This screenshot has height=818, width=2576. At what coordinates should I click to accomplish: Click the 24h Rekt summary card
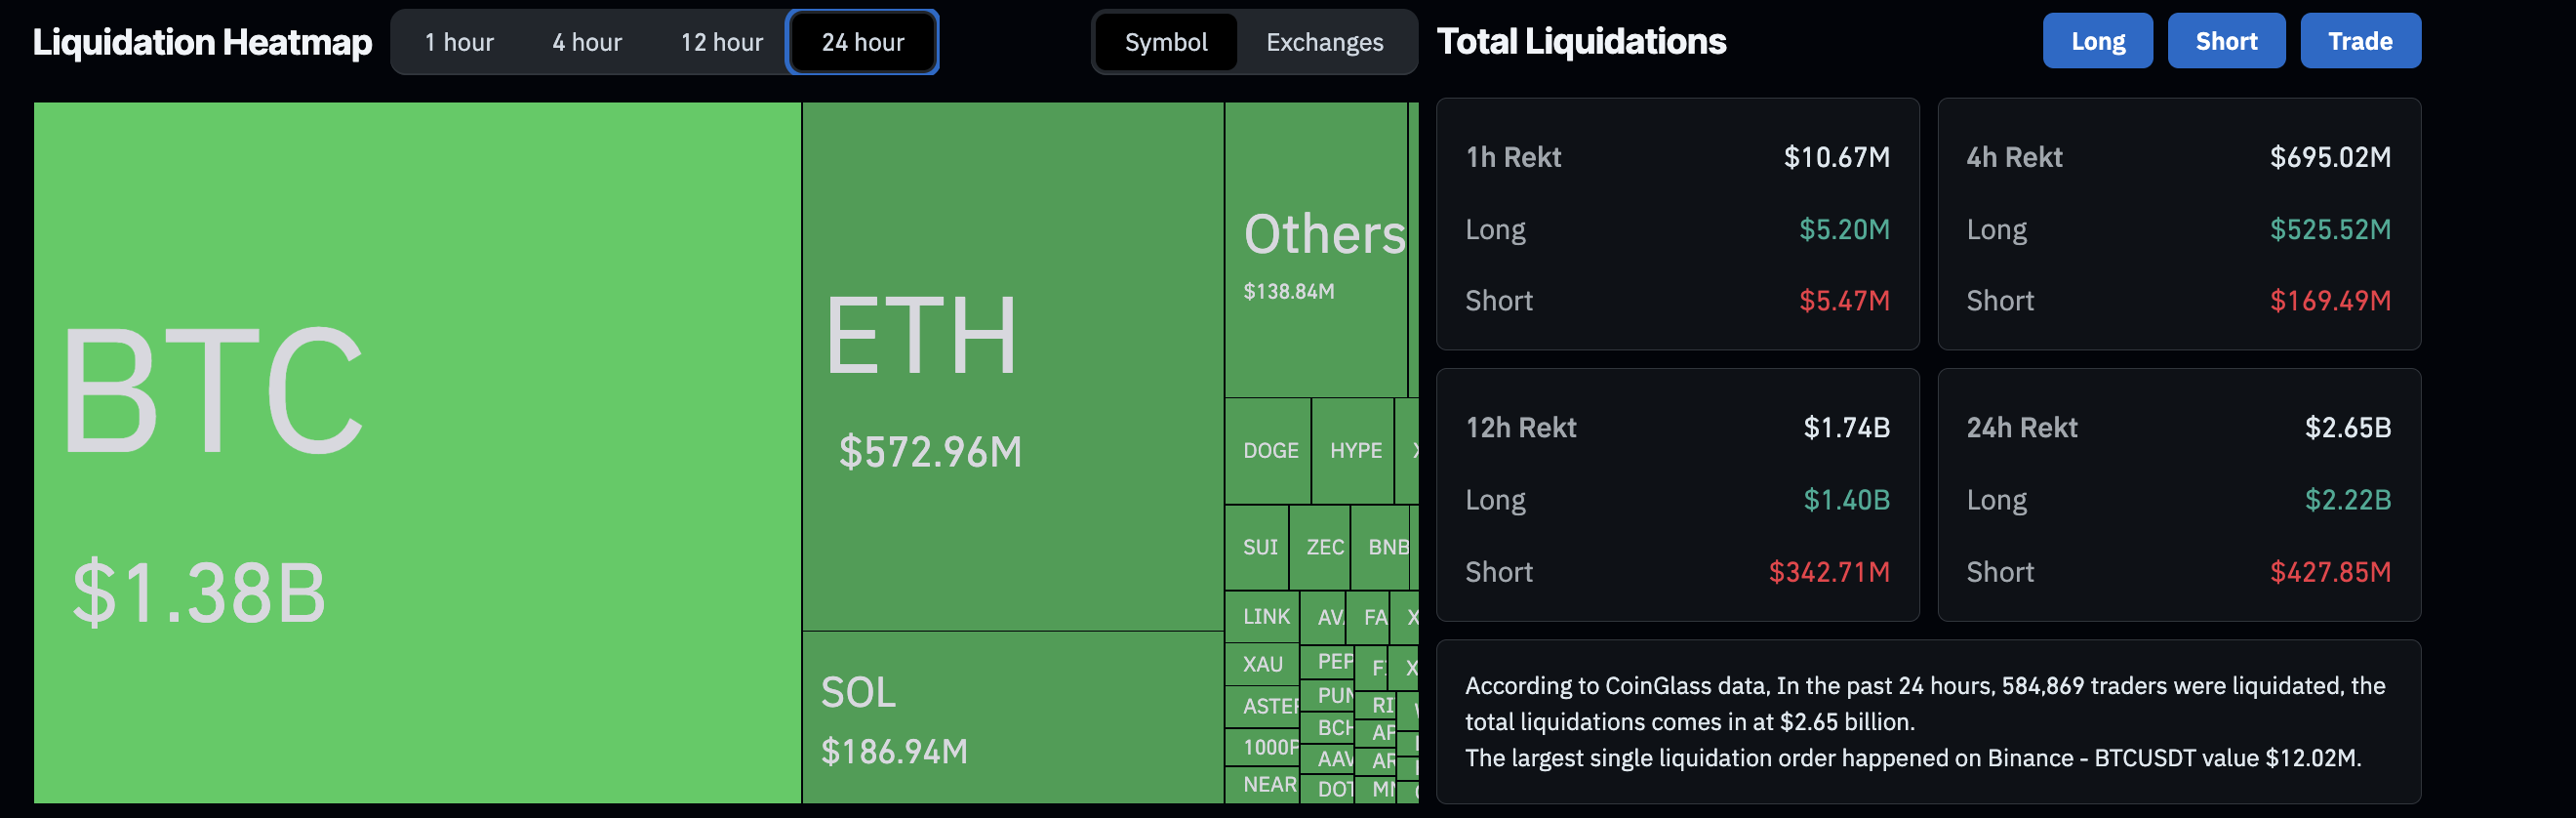tap(2178, 495)
